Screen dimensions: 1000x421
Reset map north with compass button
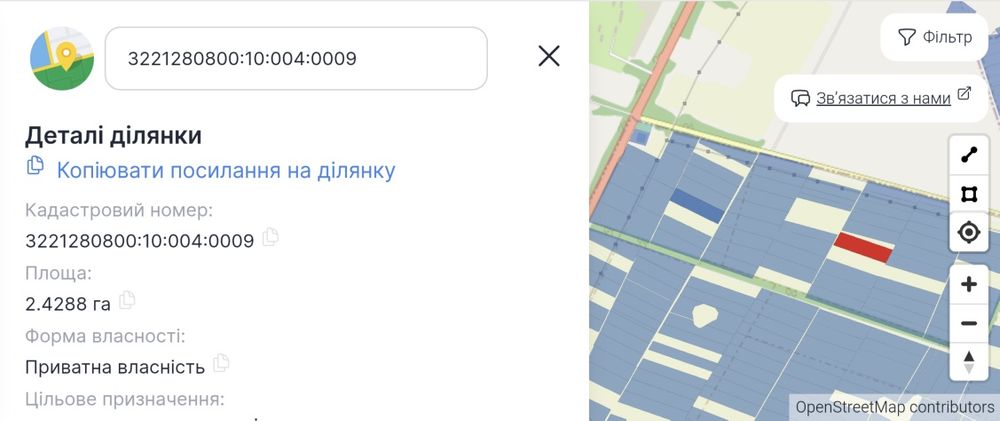tap(968, 361)
